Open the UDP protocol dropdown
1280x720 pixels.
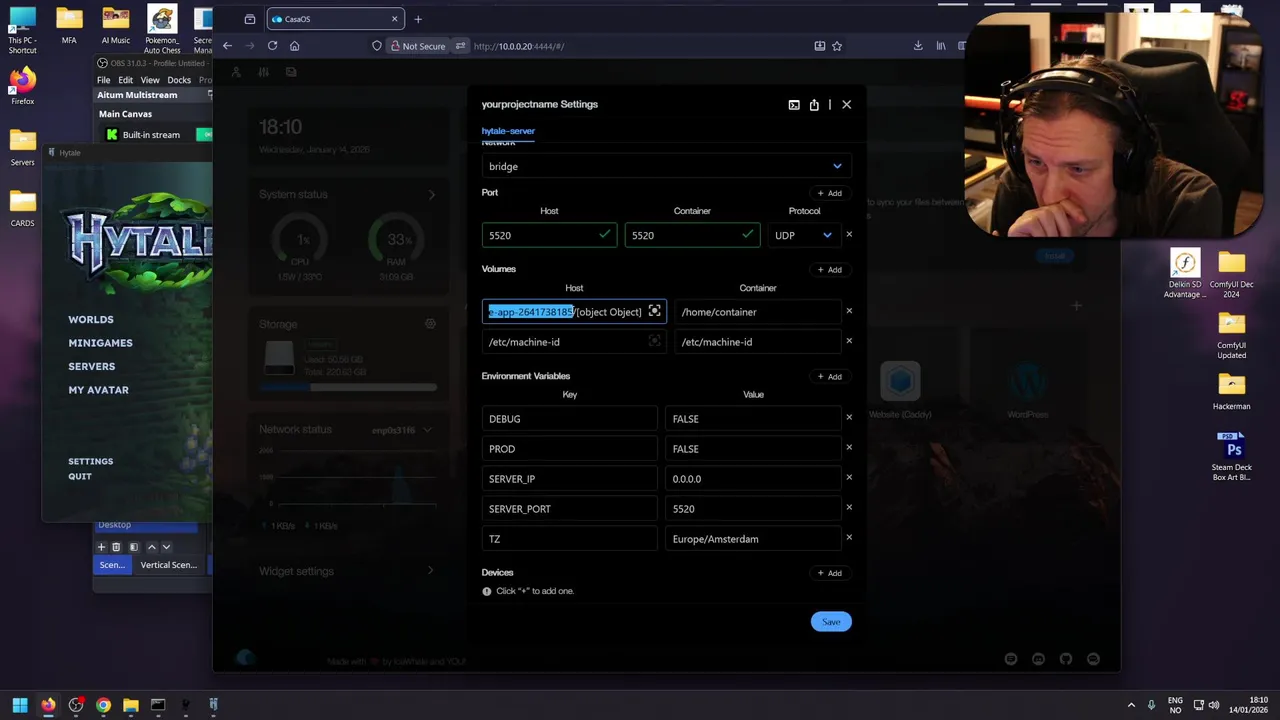tap(804, 235)
